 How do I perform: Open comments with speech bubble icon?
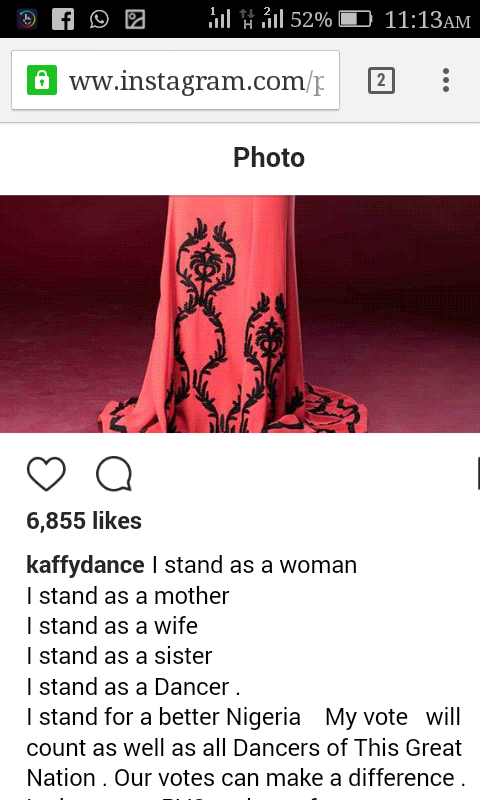114,474
